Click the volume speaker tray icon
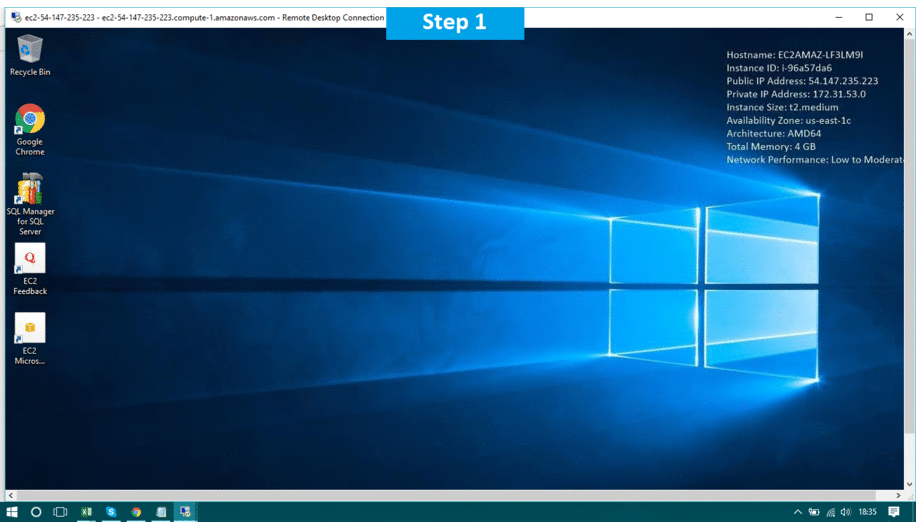Screen dimensions: 916x528 pyautogui.click(x=846, y=512)
